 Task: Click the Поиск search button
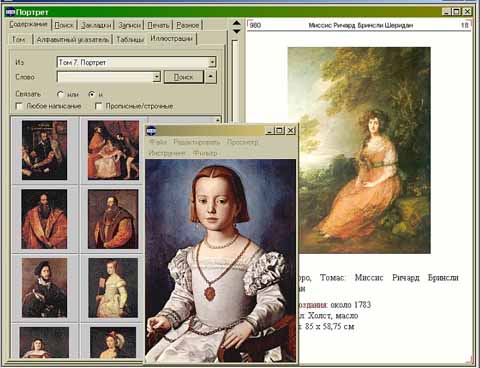(184, 77)
